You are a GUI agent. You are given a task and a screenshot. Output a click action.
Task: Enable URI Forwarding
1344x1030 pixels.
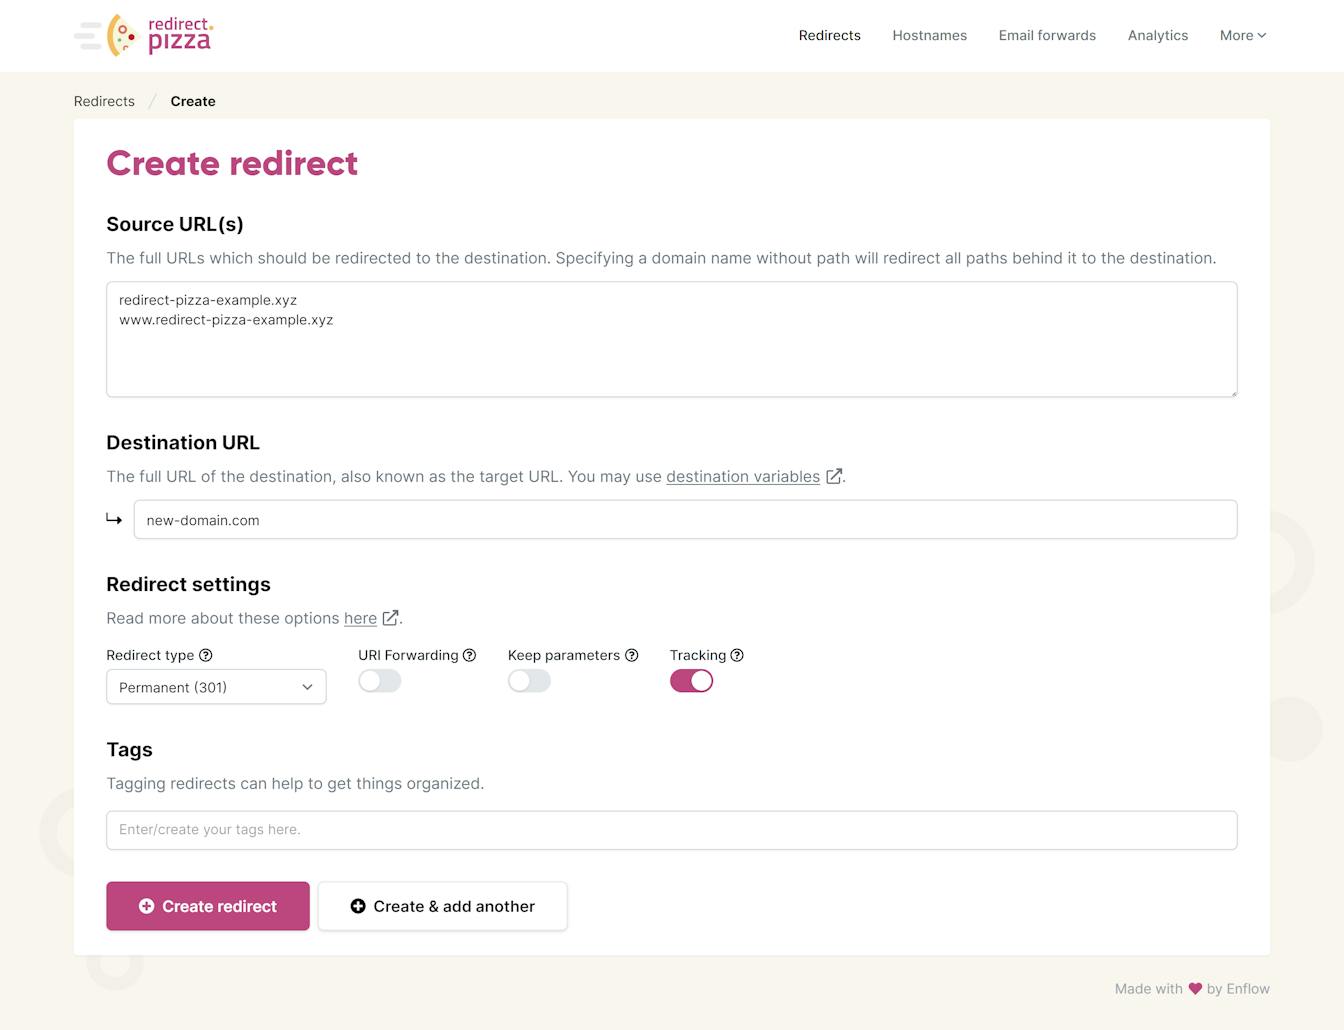(379, 680)
